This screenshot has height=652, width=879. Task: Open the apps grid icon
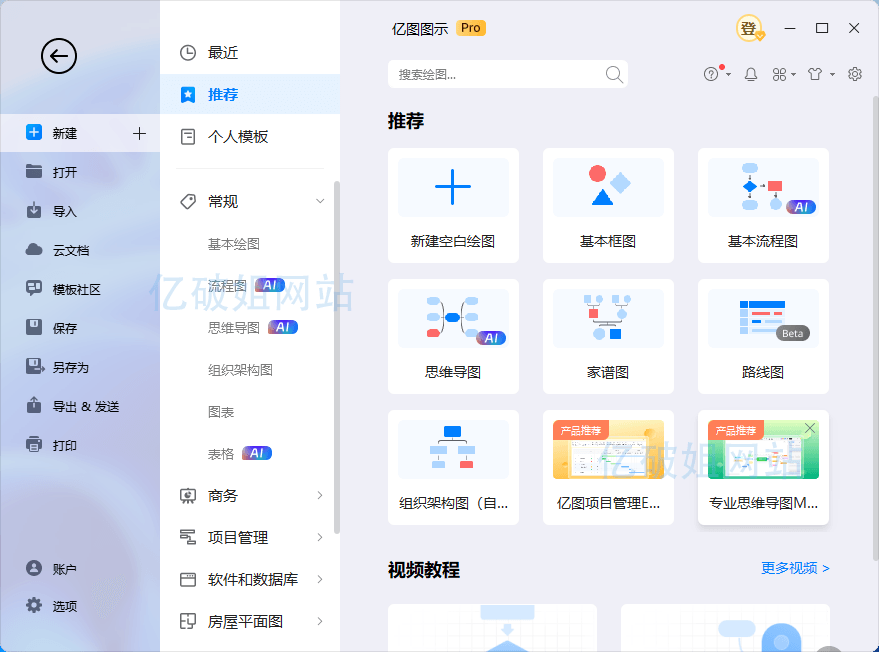coord(779,74)
